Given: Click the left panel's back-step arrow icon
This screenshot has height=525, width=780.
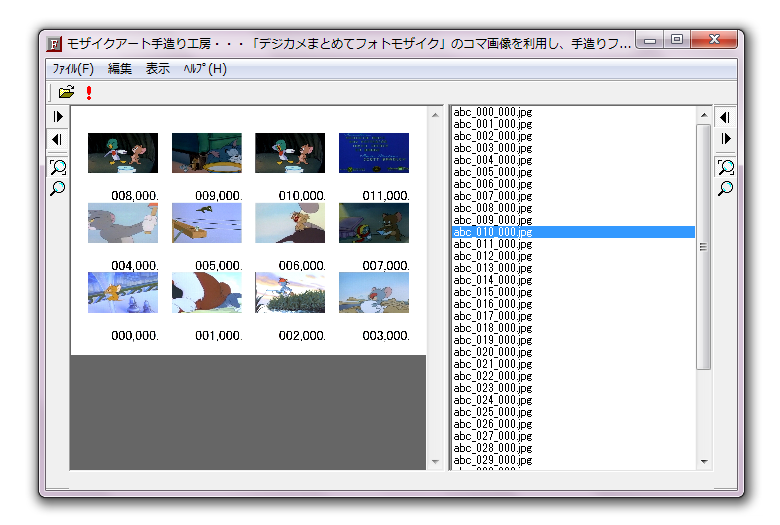Looking at the screenshot, I should click(x=58, y=139).
